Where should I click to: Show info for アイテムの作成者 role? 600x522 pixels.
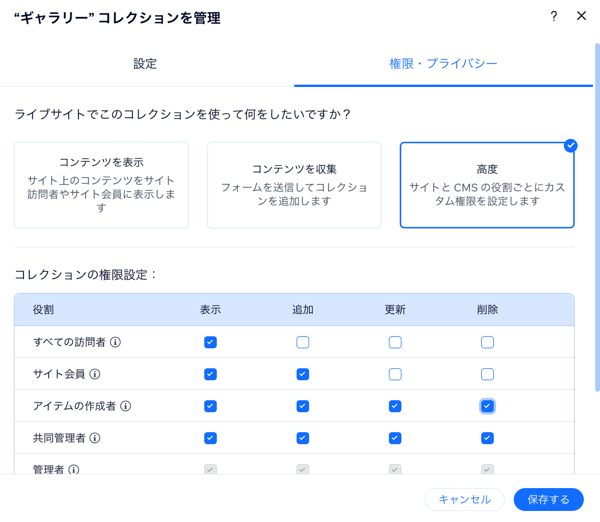click(126, 406)
